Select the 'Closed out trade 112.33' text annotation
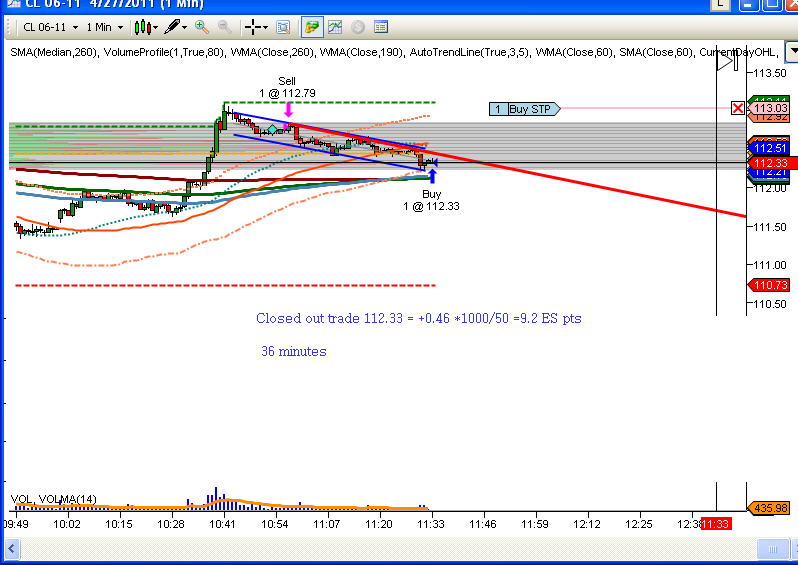 (x=418, y=319)
